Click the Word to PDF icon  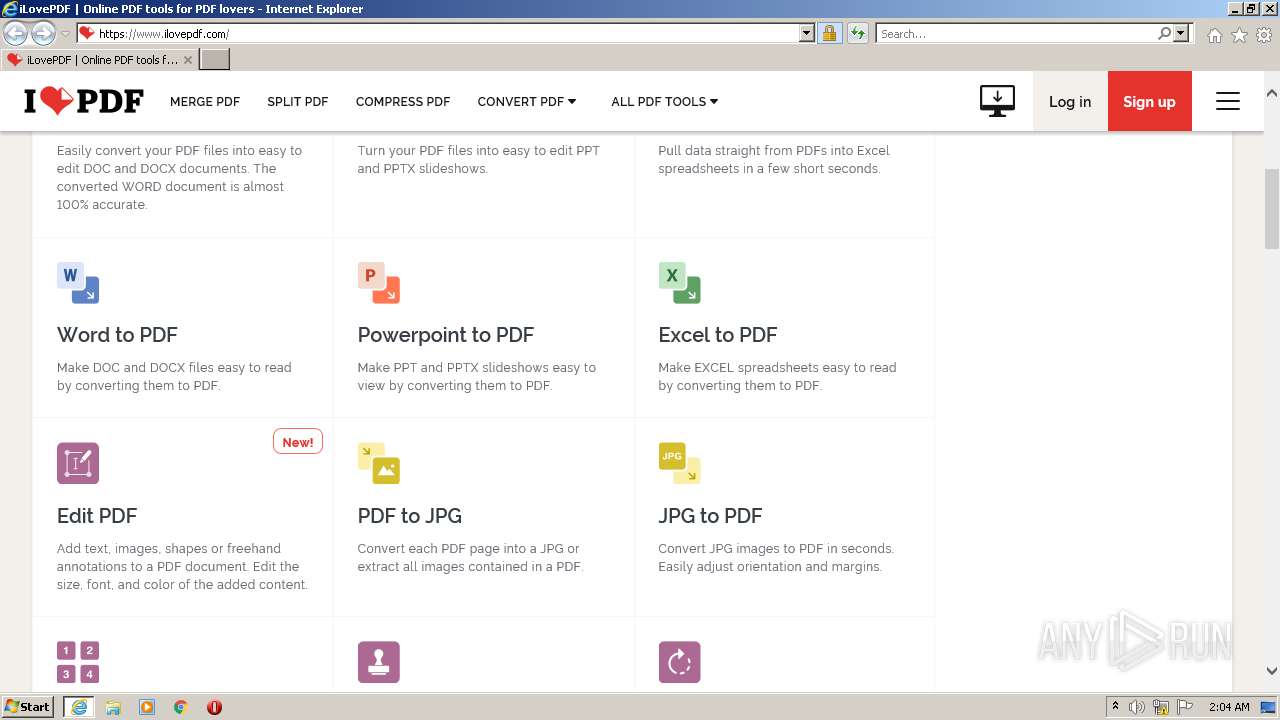tap(78, 283)
